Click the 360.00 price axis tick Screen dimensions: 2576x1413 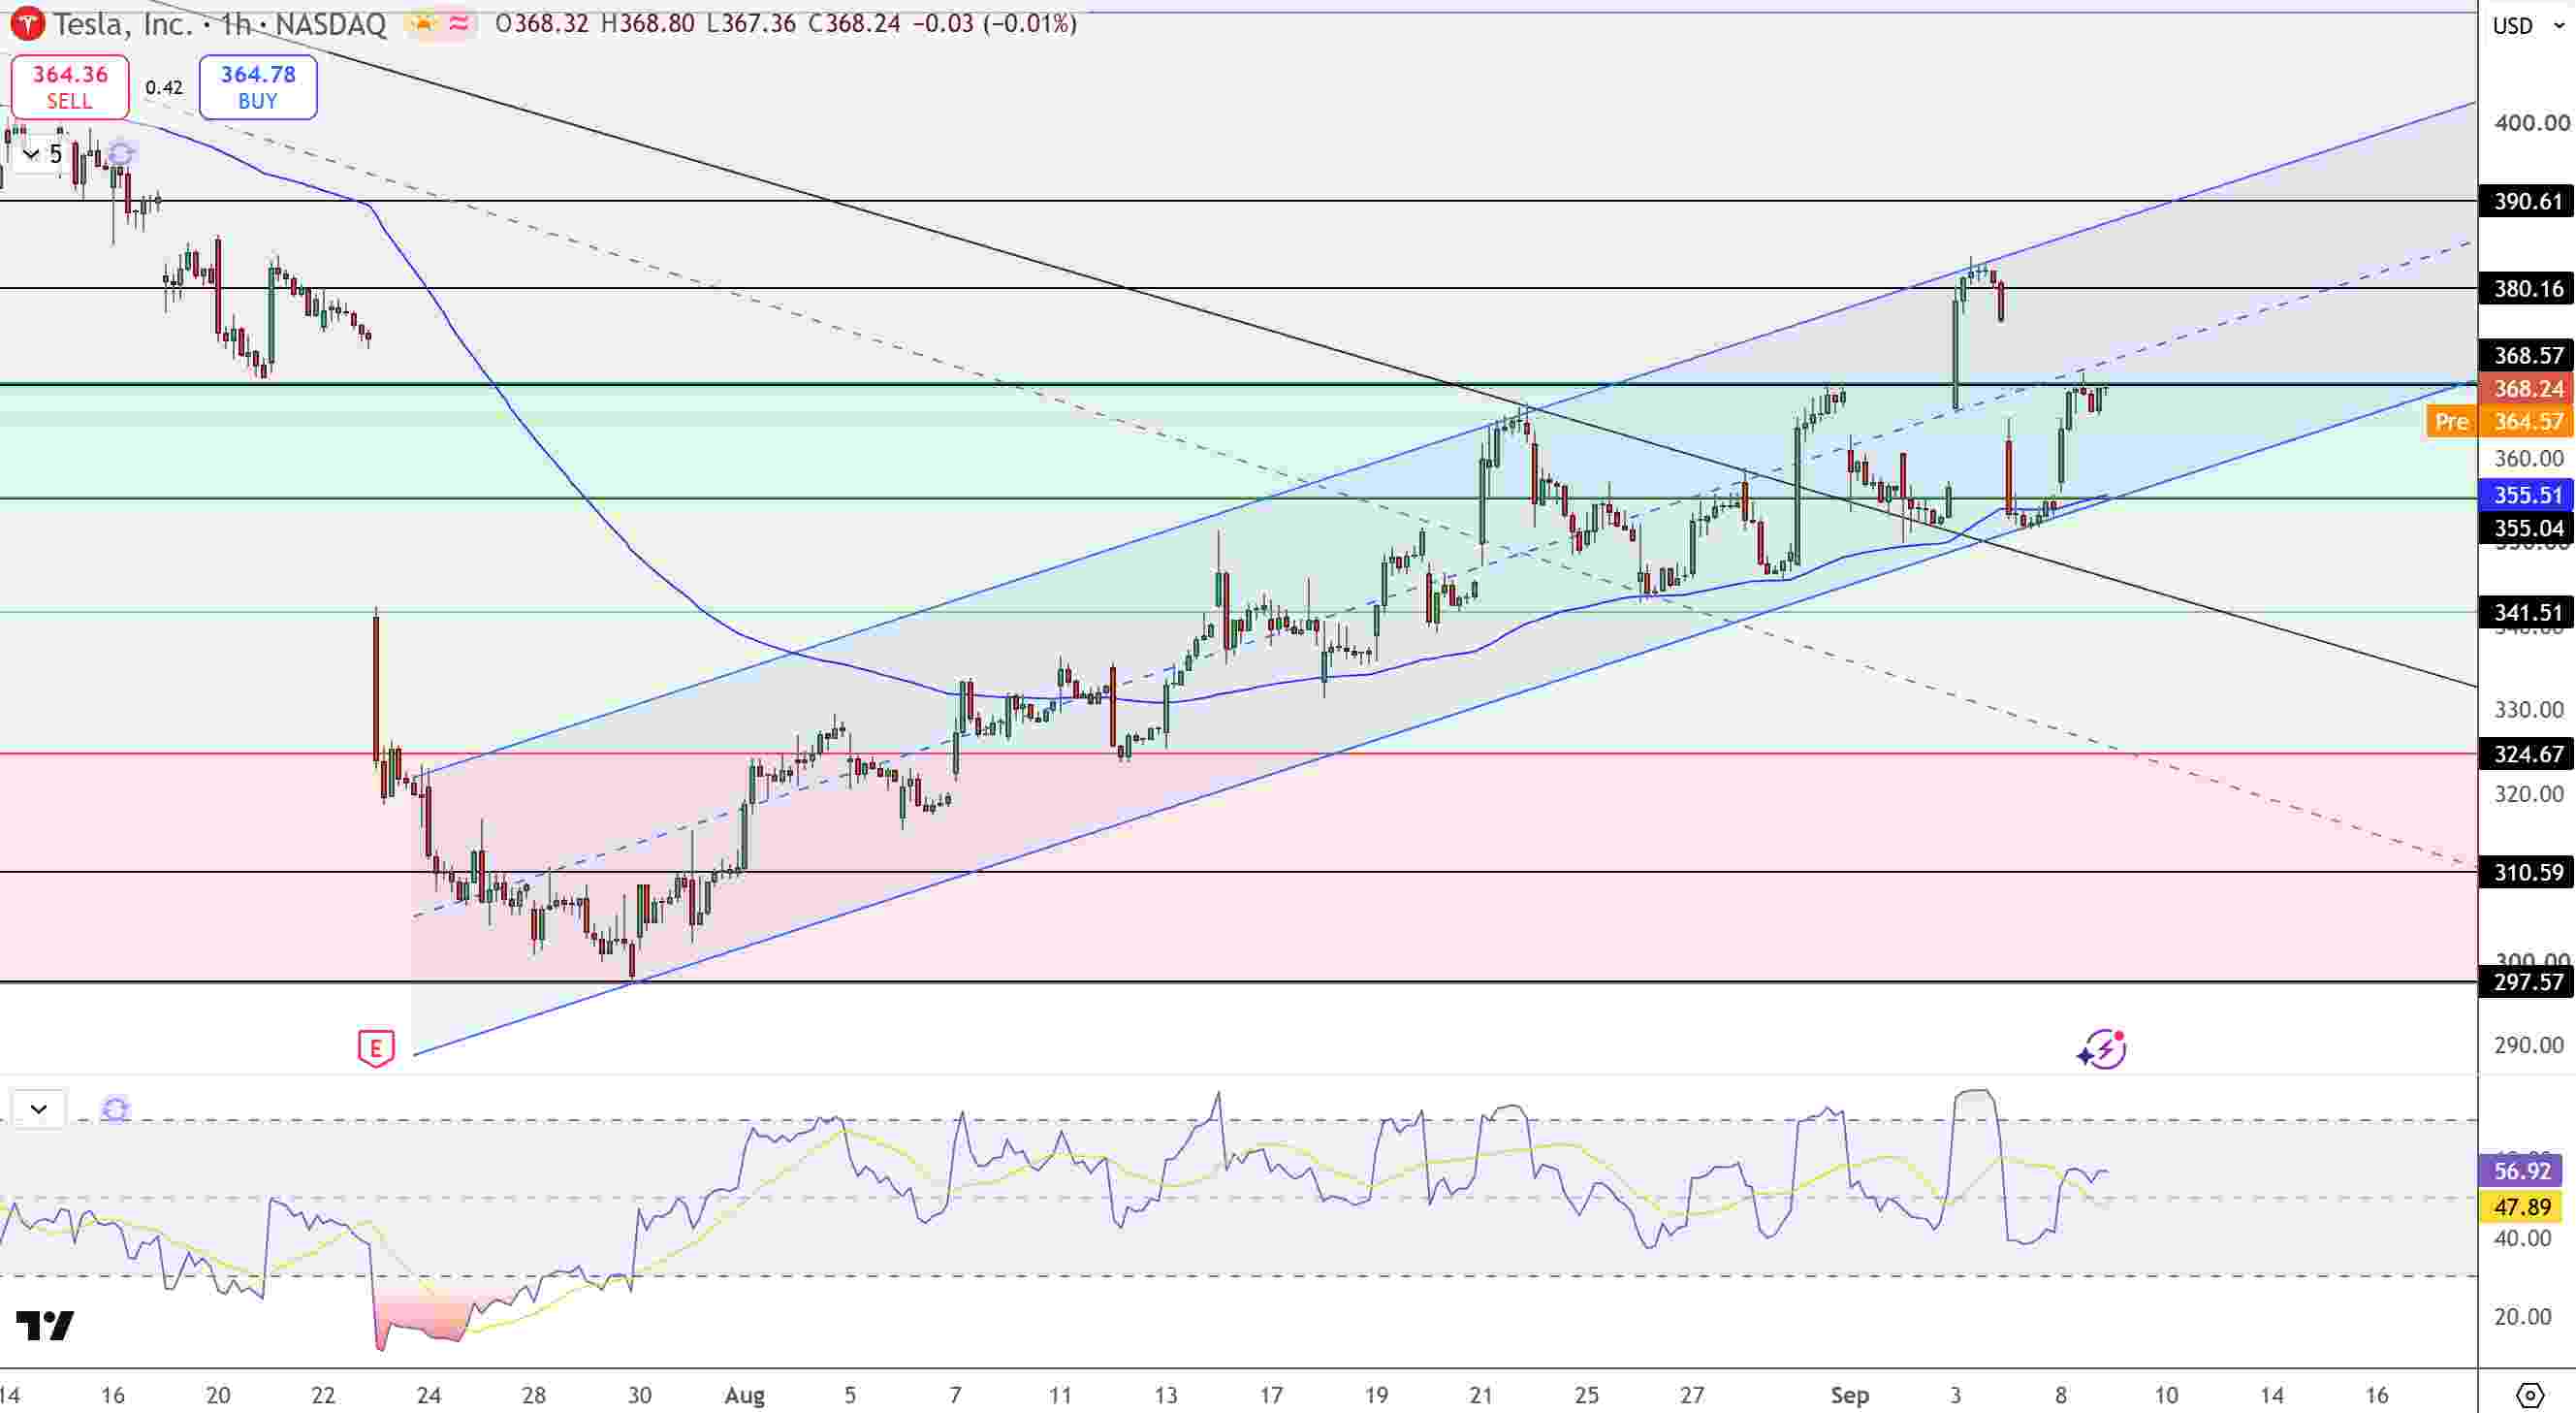pyautogui.click(x=2529, y=458)
